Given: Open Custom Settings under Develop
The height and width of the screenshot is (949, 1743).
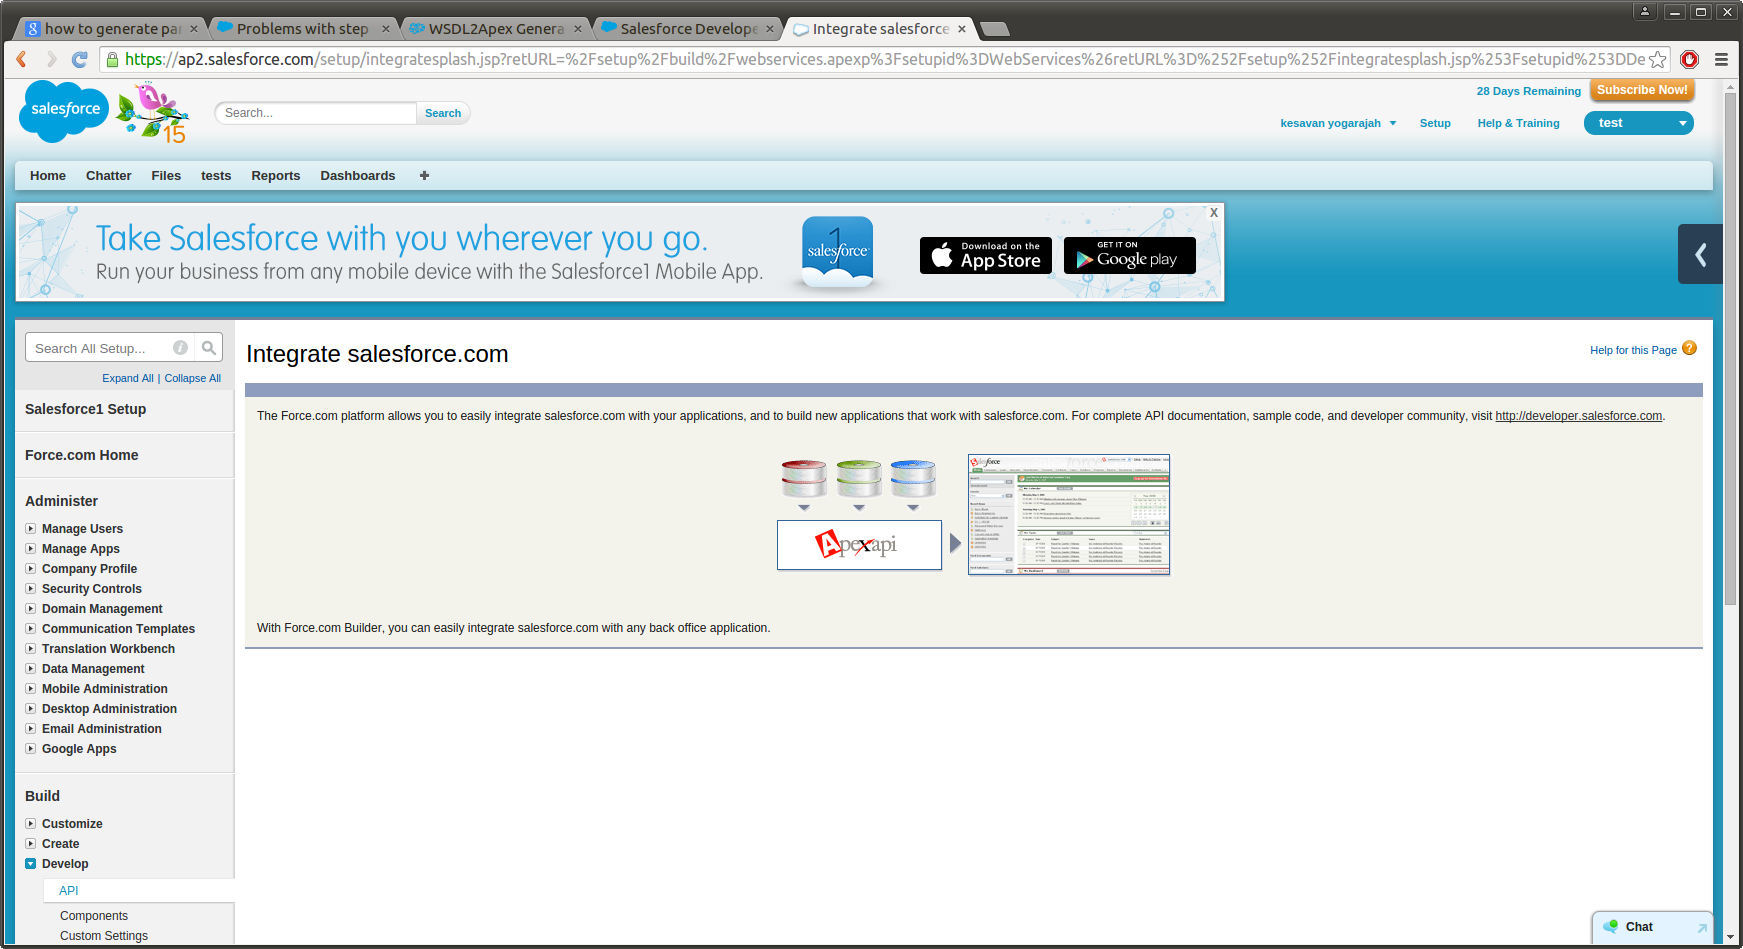Looking at the screenshot, I should pyautogui.click(x=104, y=936).
